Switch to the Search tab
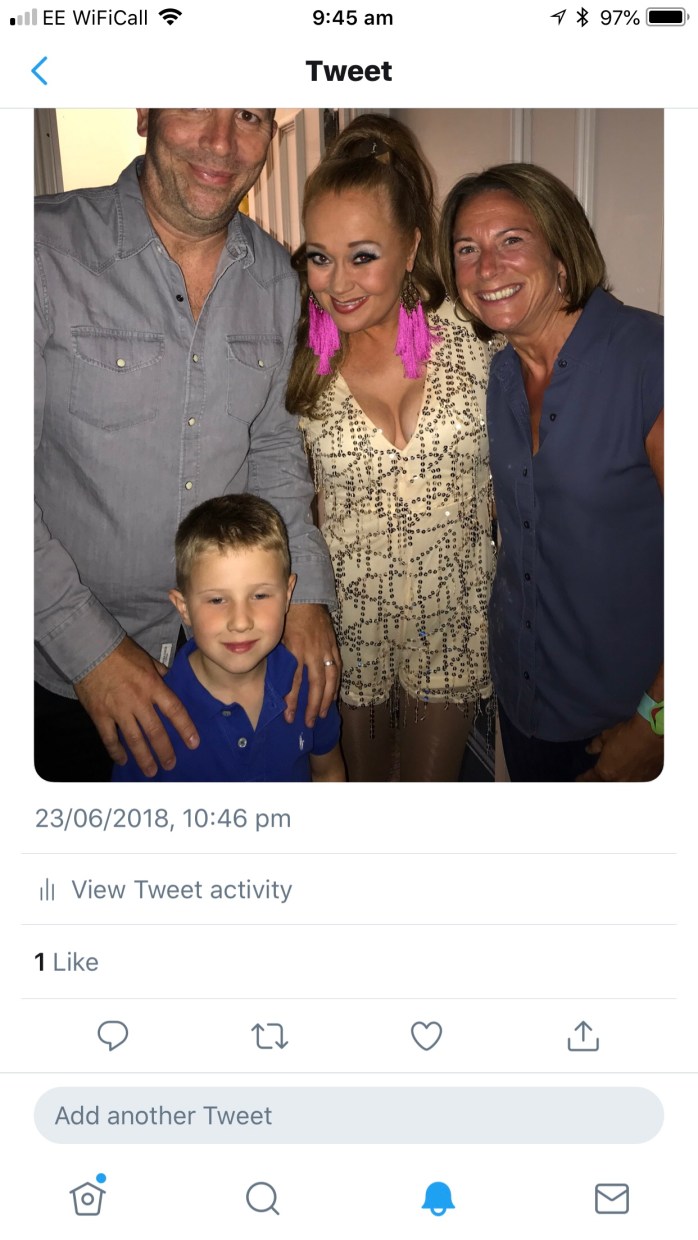The image size is (698, 1240). (262, 1197)
